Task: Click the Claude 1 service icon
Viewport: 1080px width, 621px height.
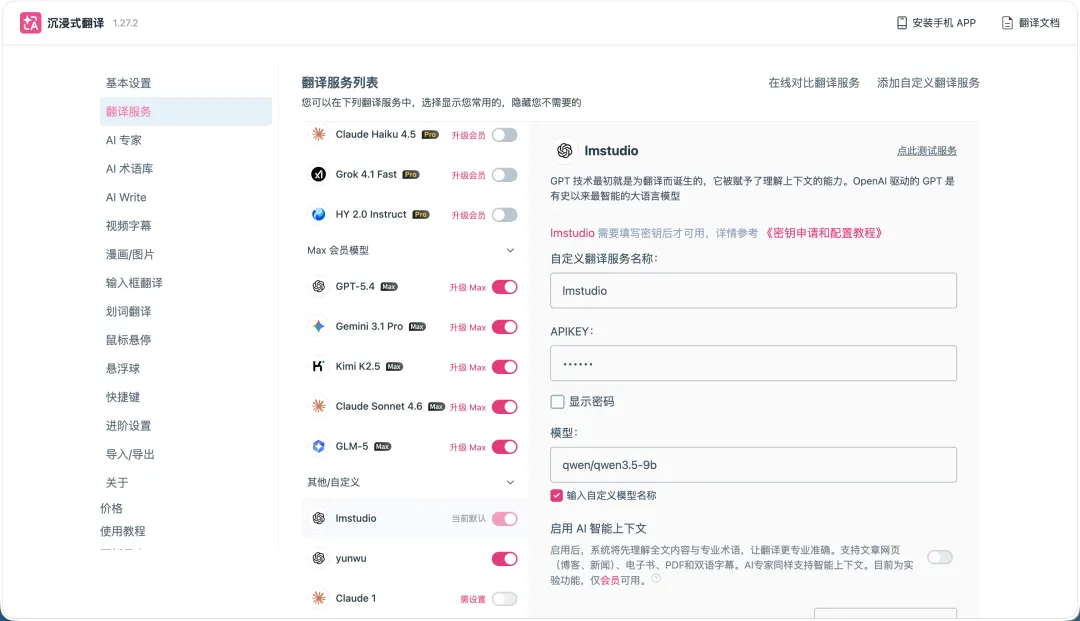Action: pyautogui.click(x=318, y=598)
